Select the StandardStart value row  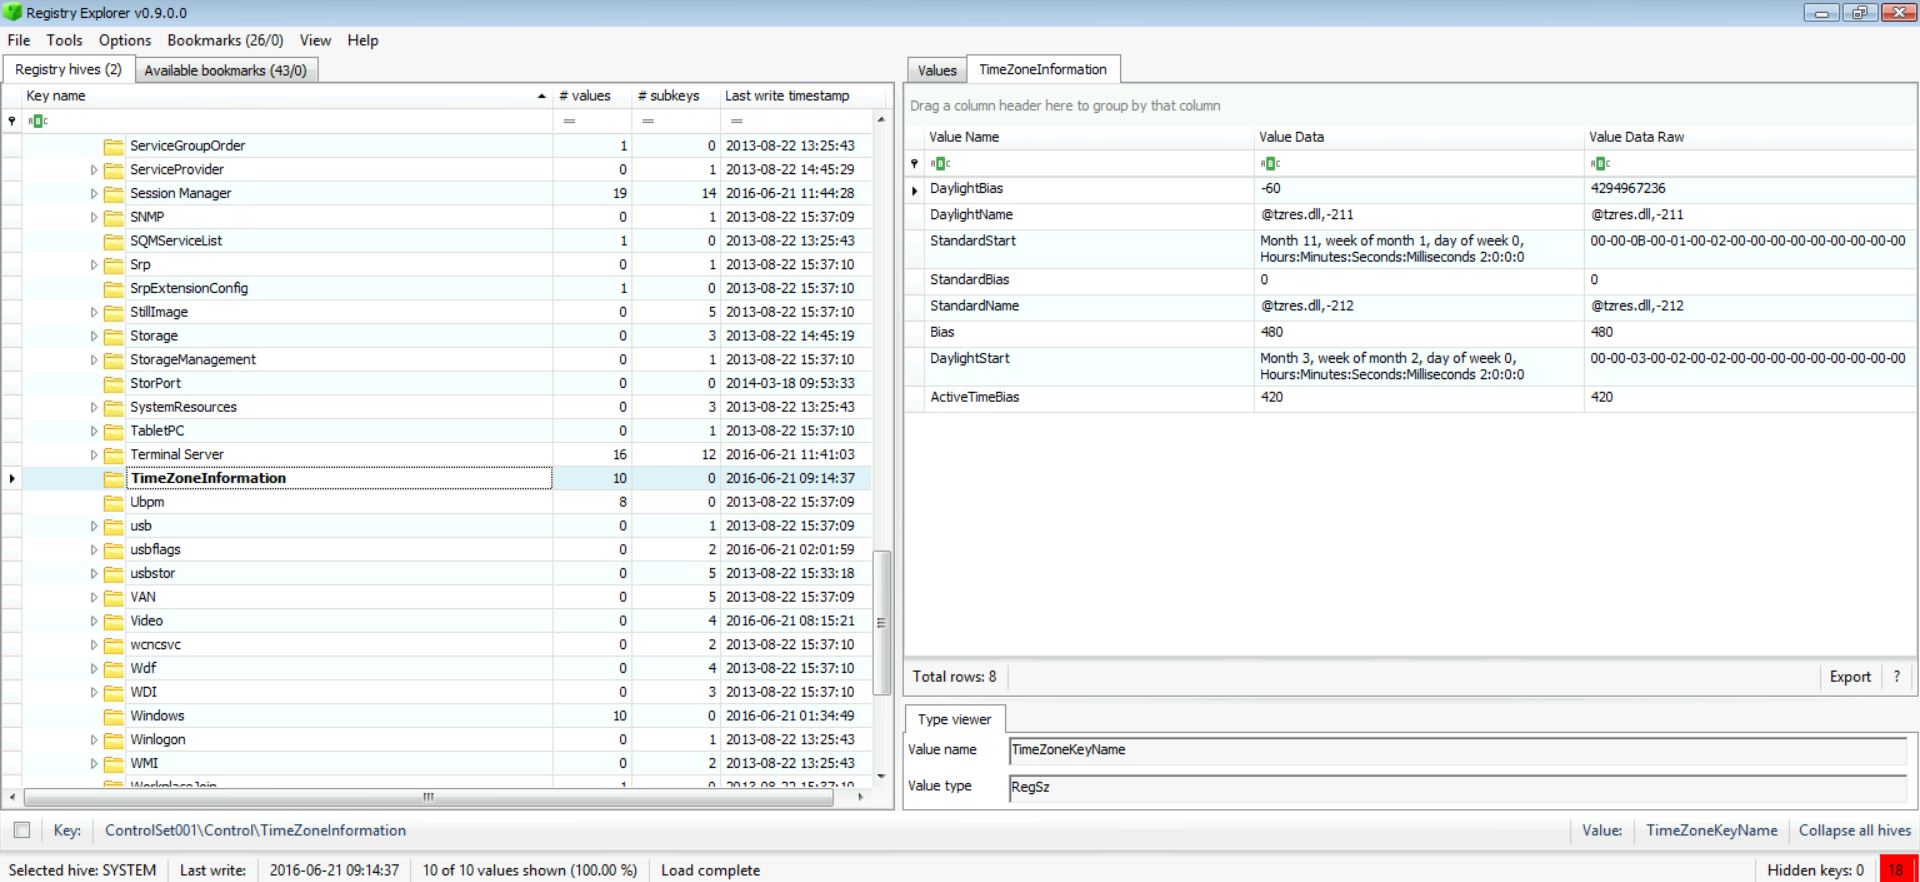click(1411, 249)
